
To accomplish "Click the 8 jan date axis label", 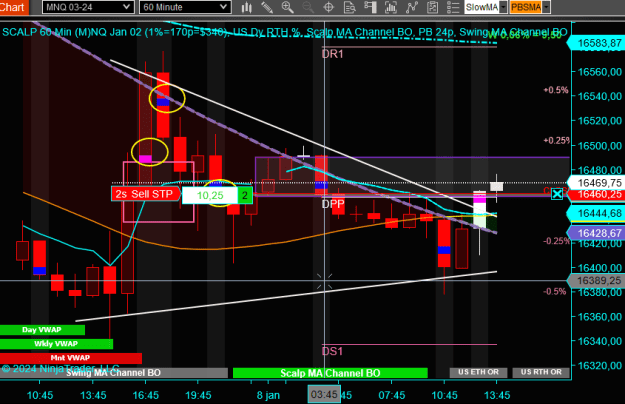I will pos(268,395).
